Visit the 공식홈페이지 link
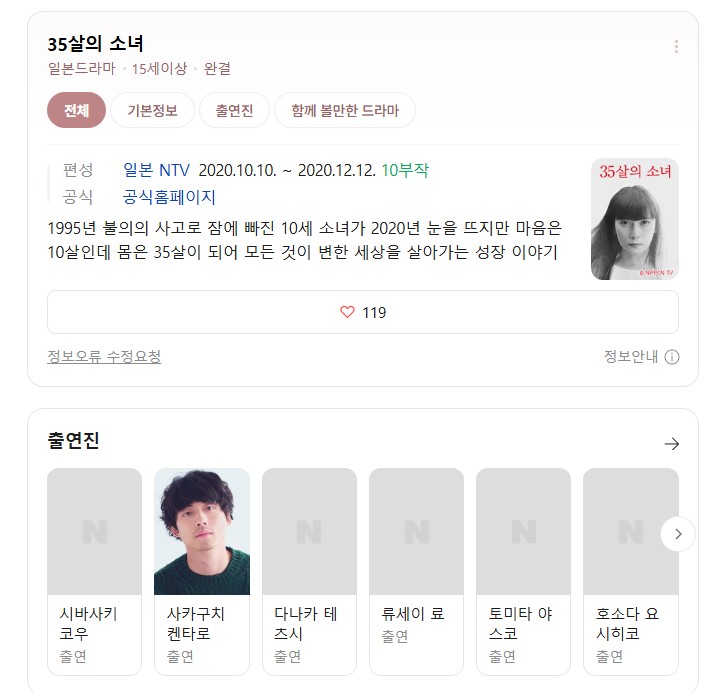 pos(169,197)
